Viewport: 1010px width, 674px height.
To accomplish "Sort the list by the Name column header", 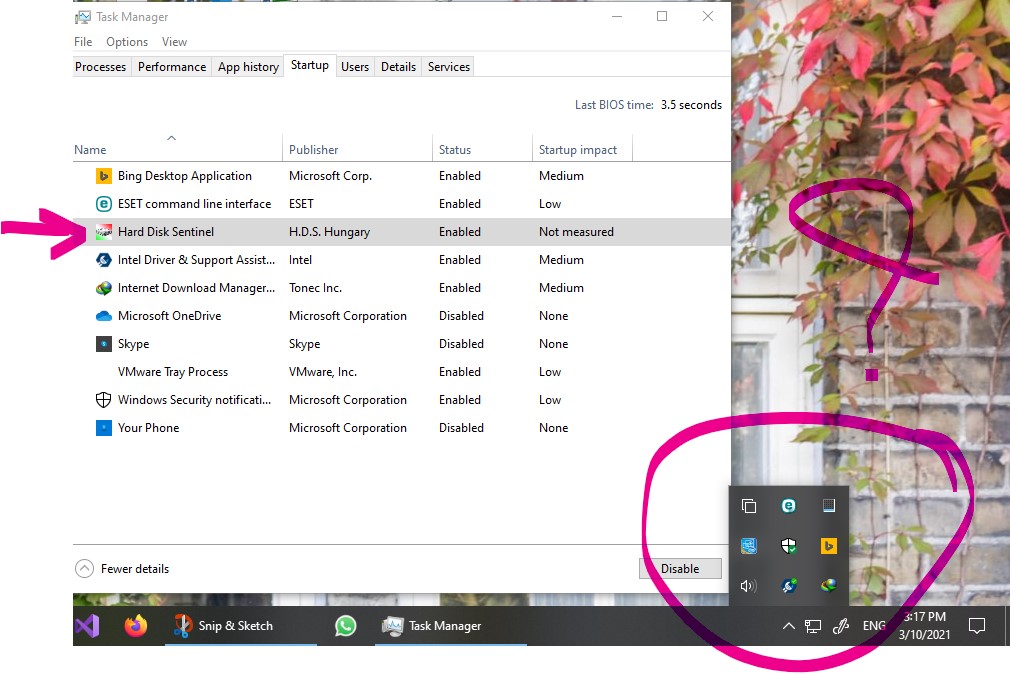I will click(90, 150).
